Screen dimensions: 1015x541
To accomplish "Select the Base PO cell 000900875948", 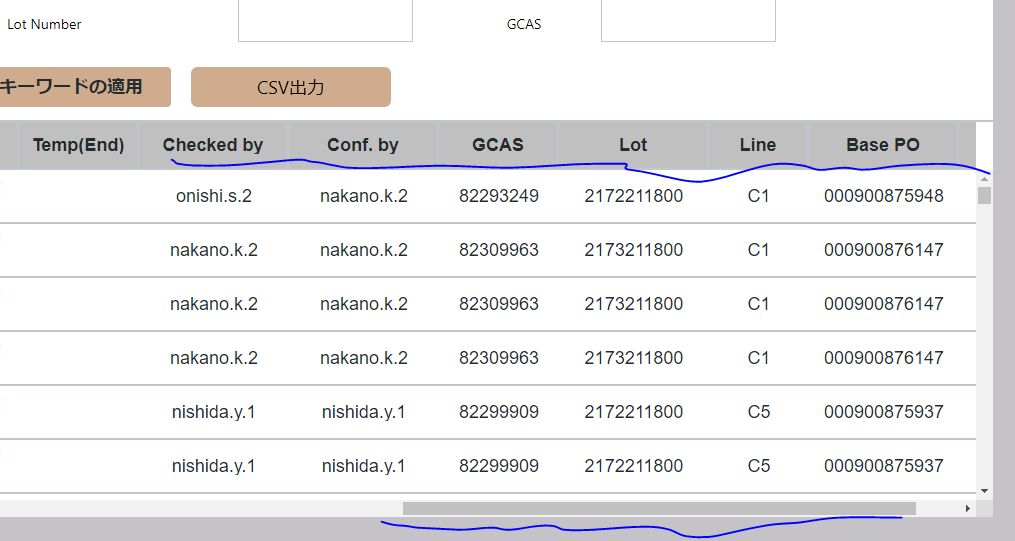I will click(884, 196).
